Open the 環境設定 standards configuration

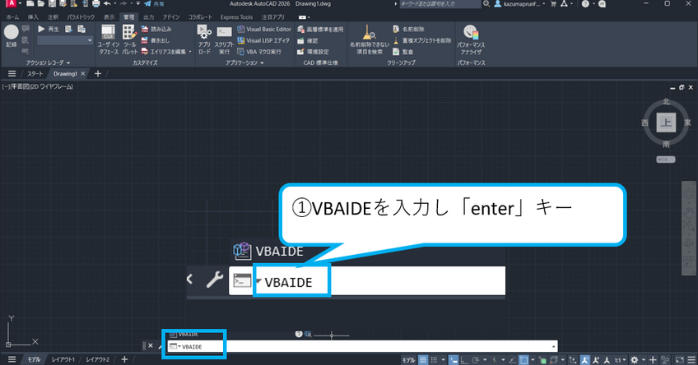point(313,52)
